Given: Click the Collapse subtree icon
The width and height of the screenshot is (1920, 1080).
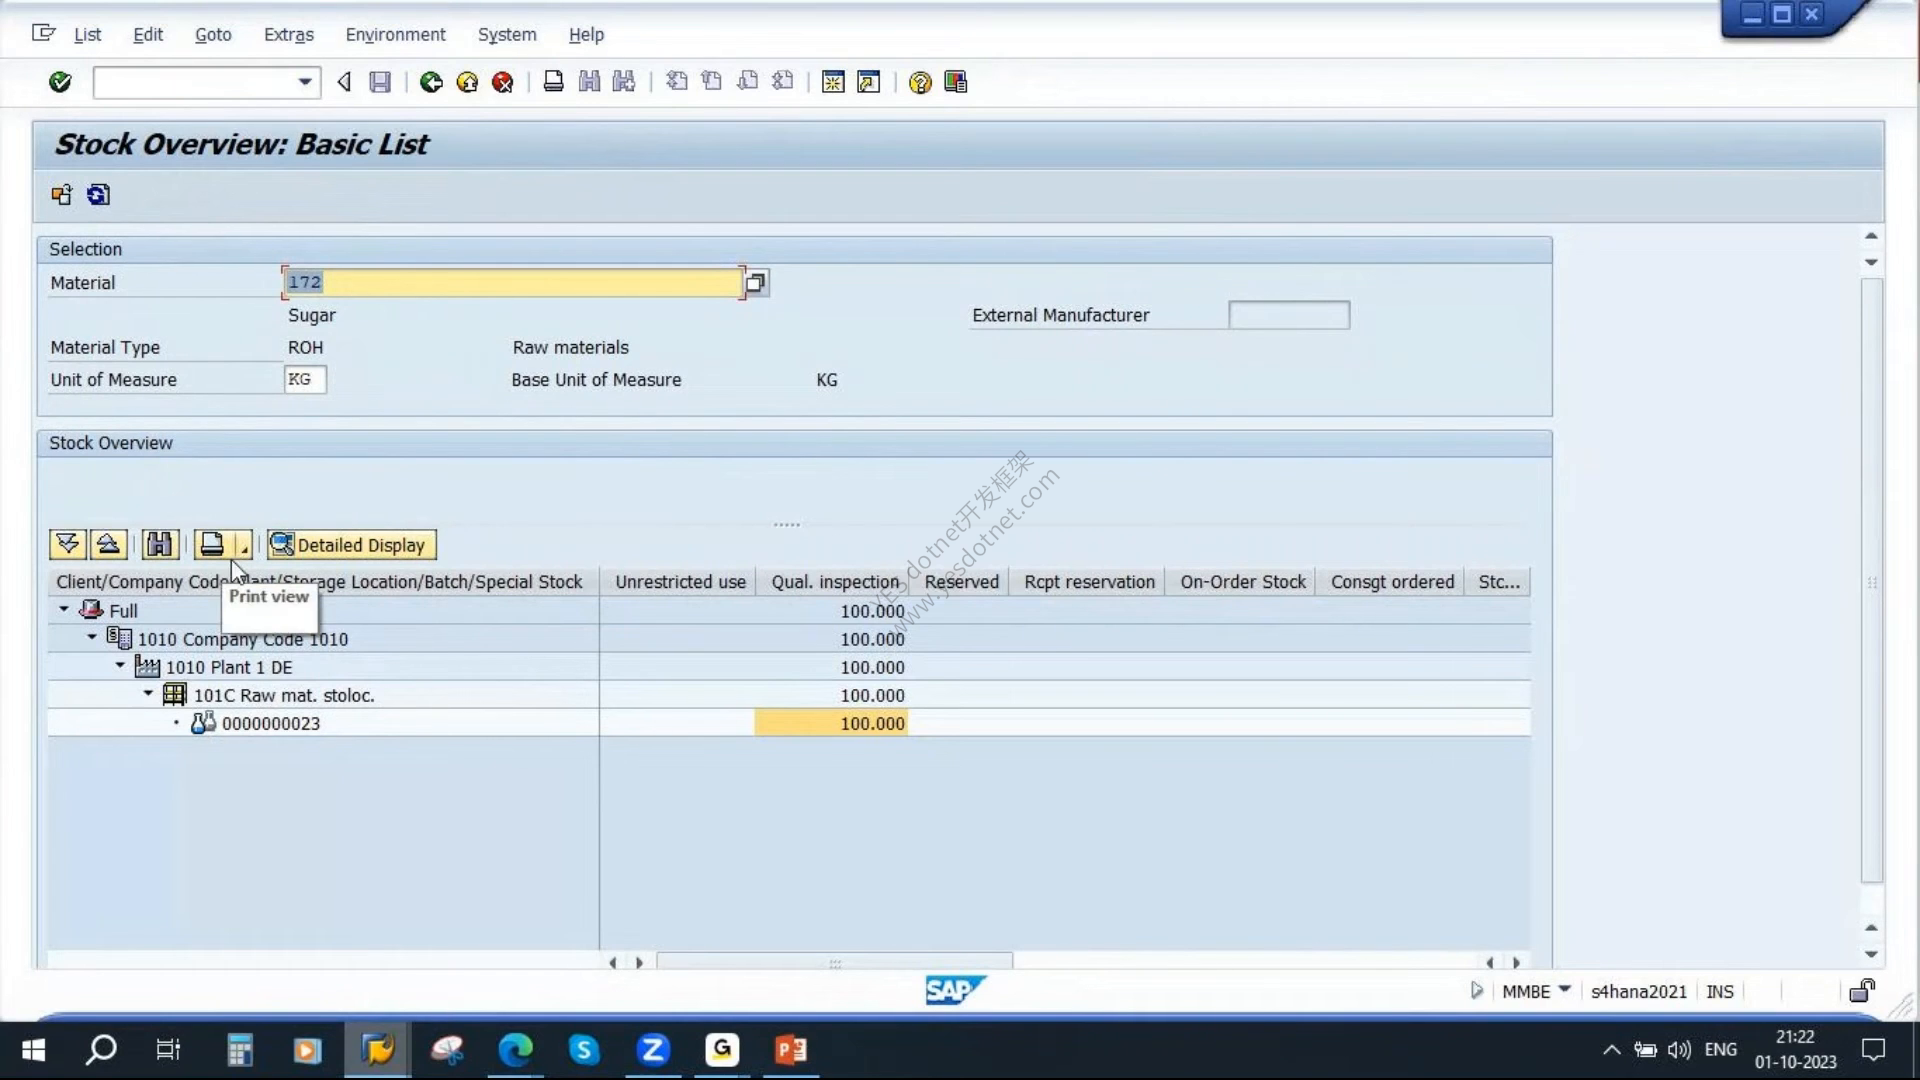Looking at the screenshot, I should (x=108, y=544).
